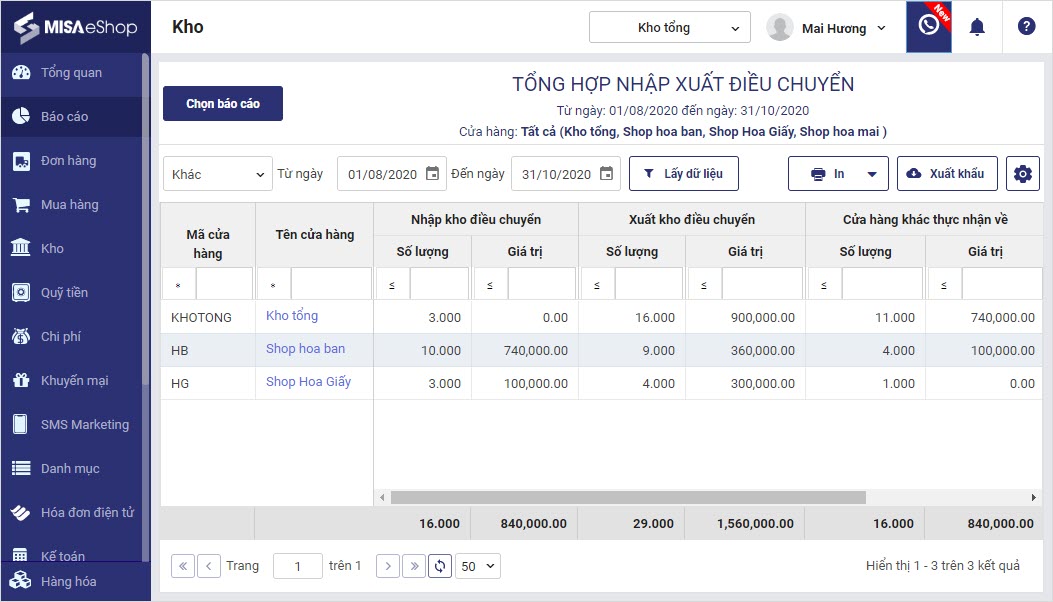Open the Khác time period dropdown
1053x602 pixels.
click(217, 174)
